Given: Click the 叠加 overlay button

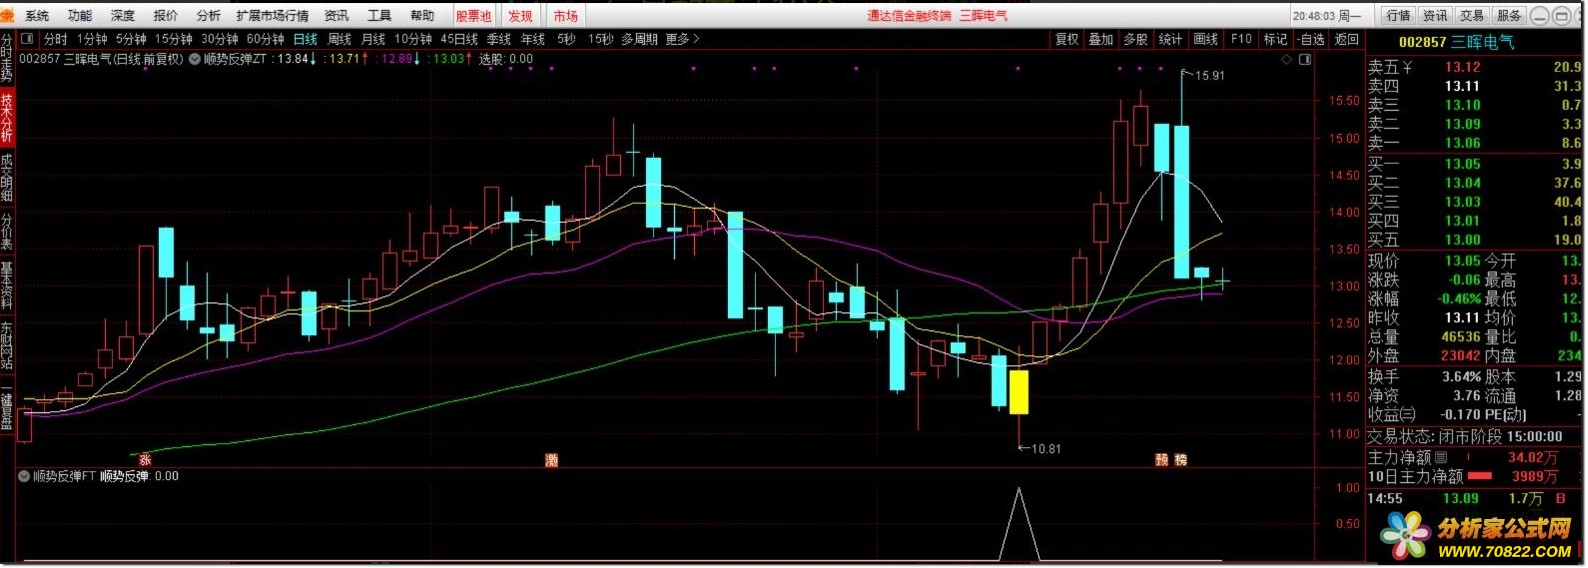Looking at the screenshot, I should coord(1101,39).
